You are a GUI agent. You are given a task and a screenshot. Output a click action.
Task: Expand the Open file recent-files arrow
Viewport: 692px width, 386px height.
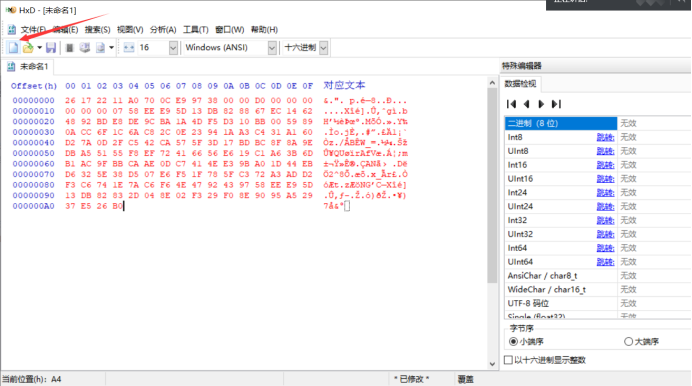(x=39, y=48)
